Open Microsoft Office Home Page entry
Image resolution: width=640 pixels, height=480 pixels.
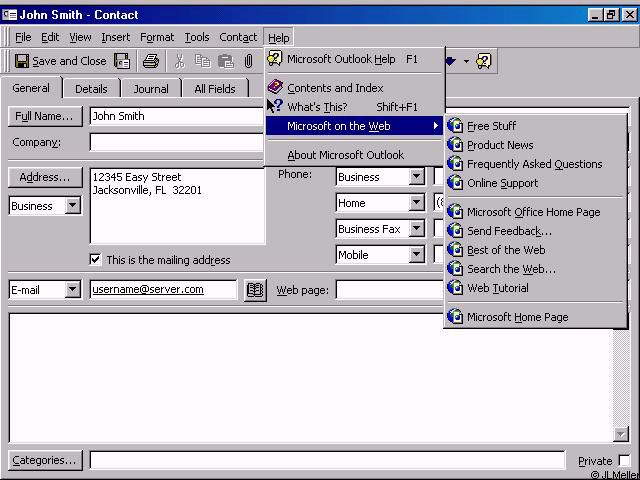(535, 212)
